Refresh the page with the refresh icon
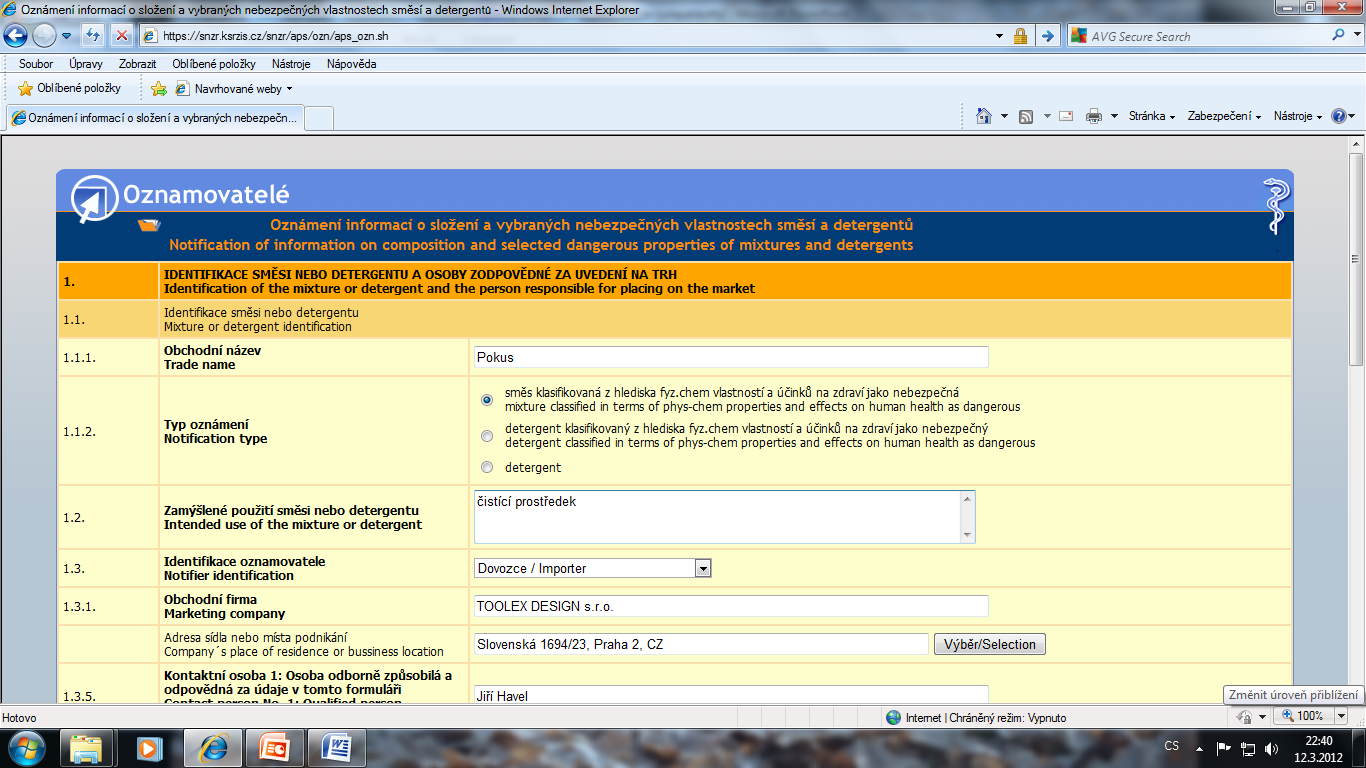1366x768 pixels. click(x=93, y=36)
